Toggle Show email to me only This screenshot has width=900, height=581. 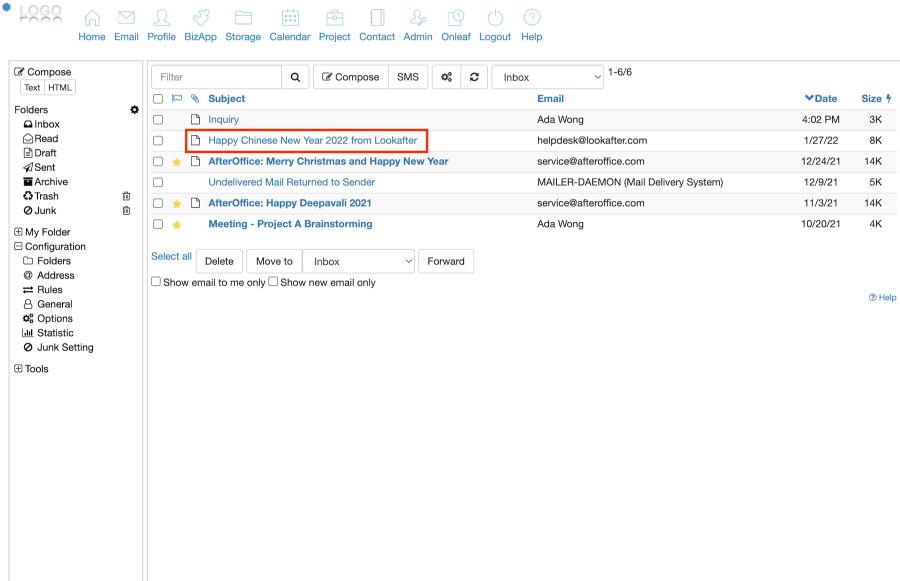click(x=156, y=282)
